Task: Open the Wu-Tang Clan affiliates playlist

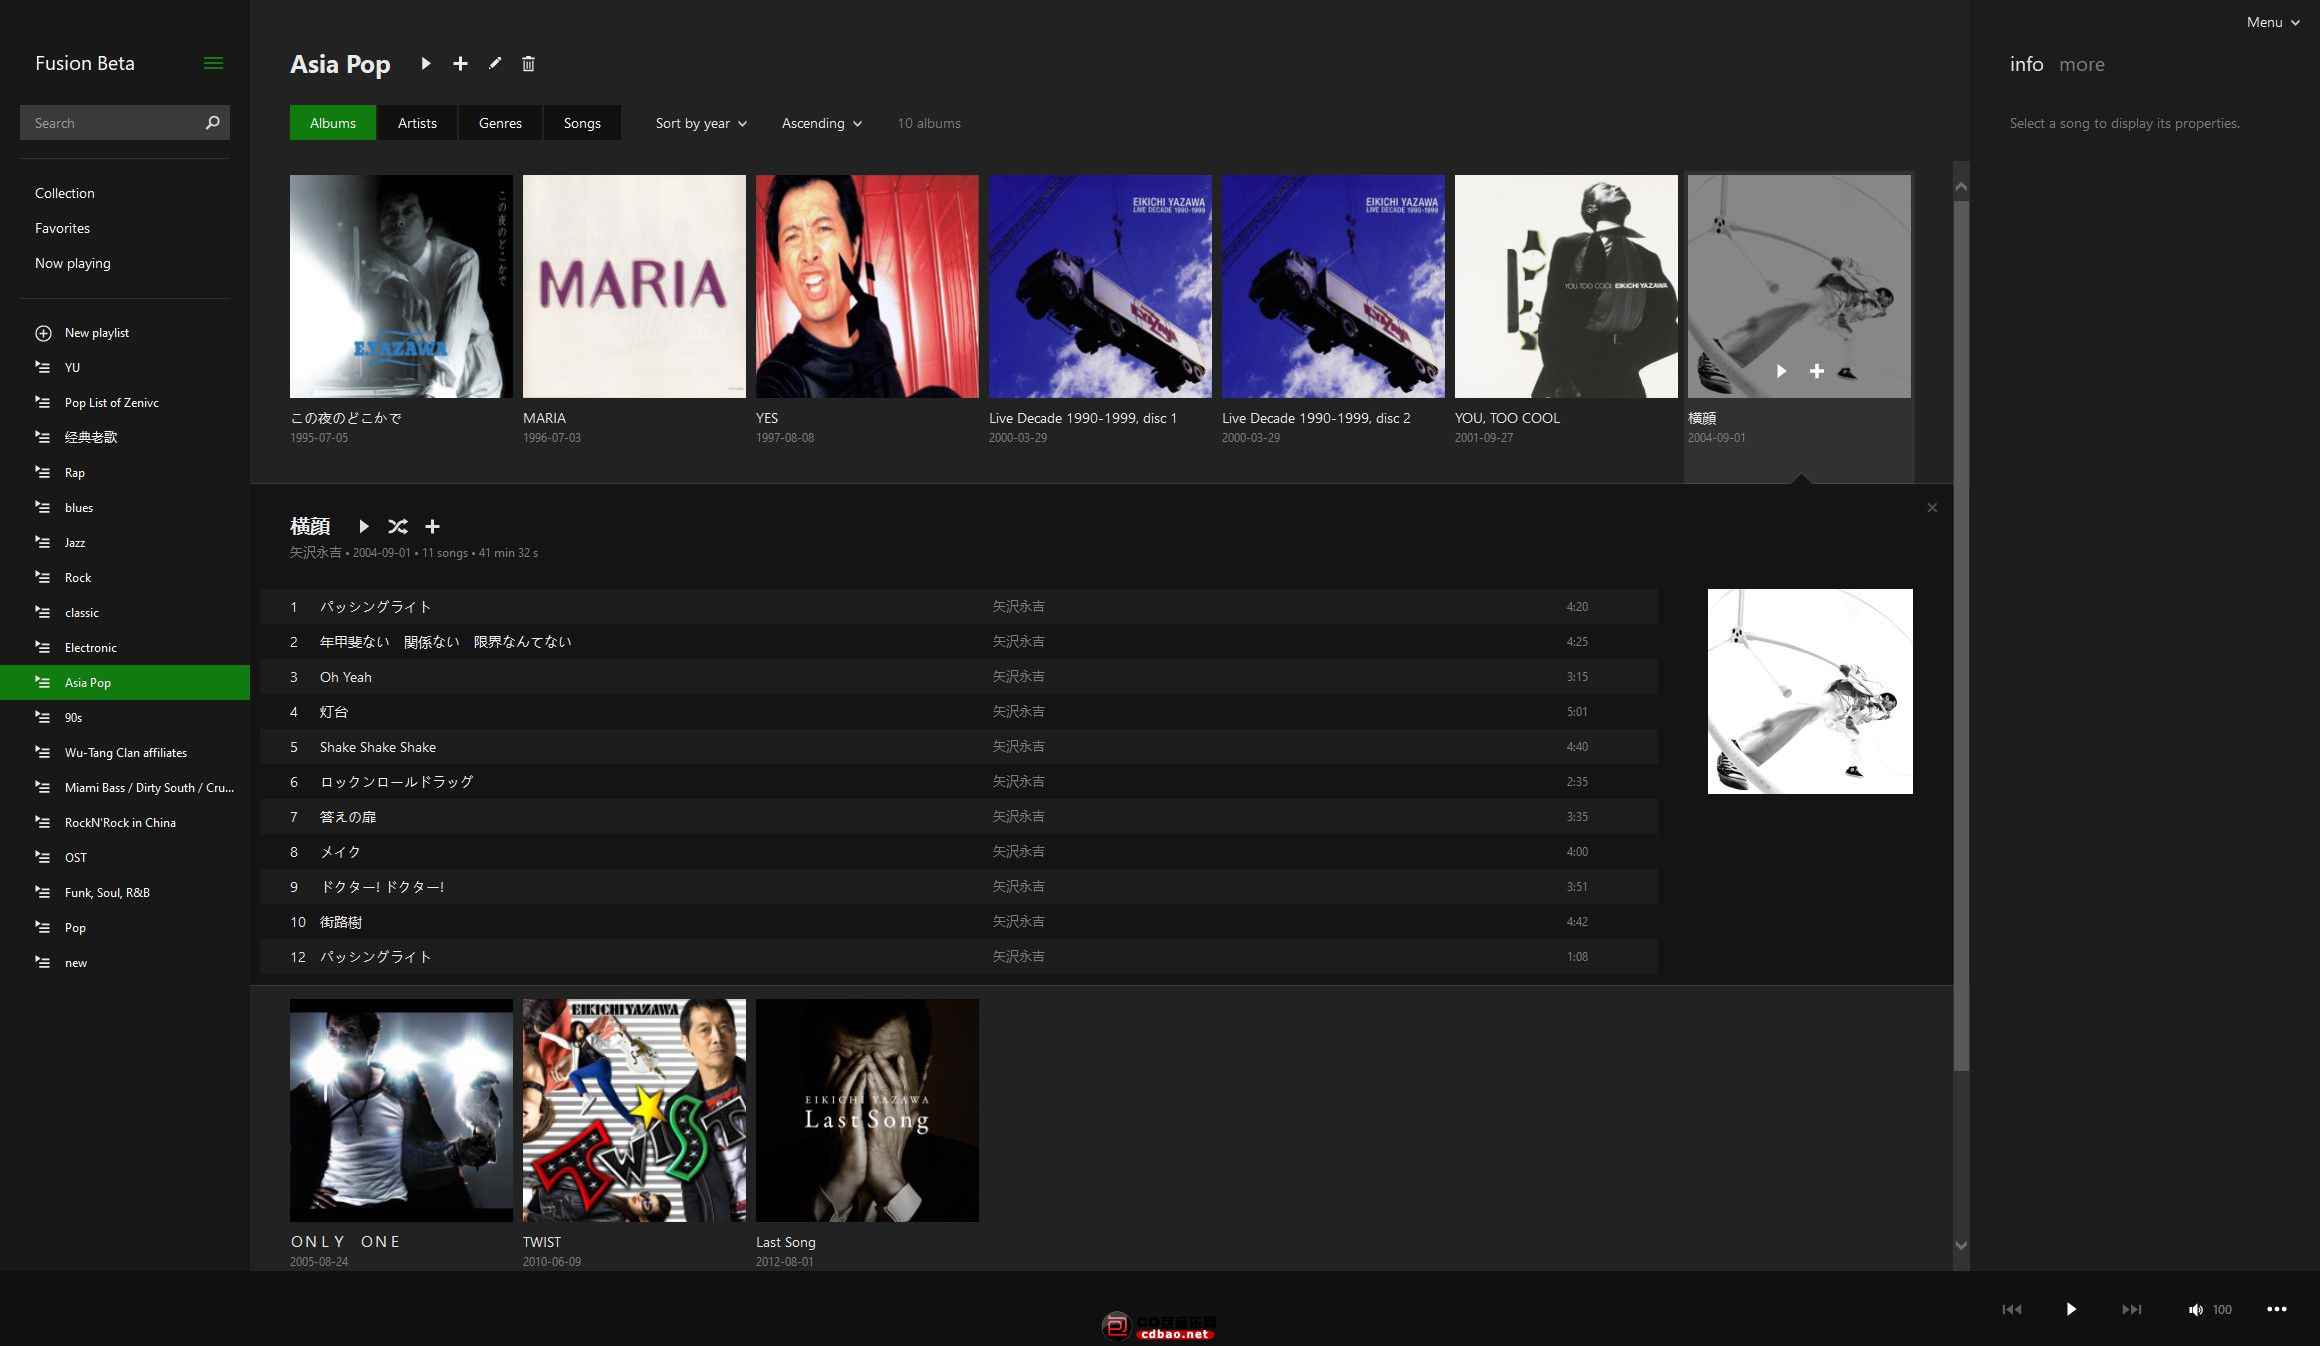Action: [125, 753]
